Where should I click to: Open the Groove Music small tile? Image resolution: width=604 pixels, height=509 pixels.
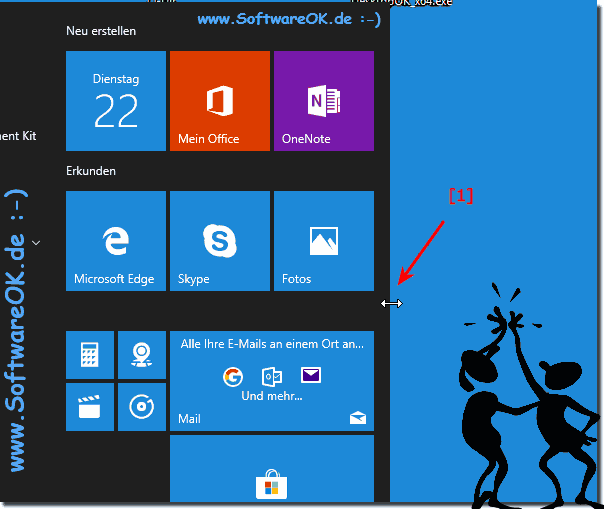click(142, 407)
